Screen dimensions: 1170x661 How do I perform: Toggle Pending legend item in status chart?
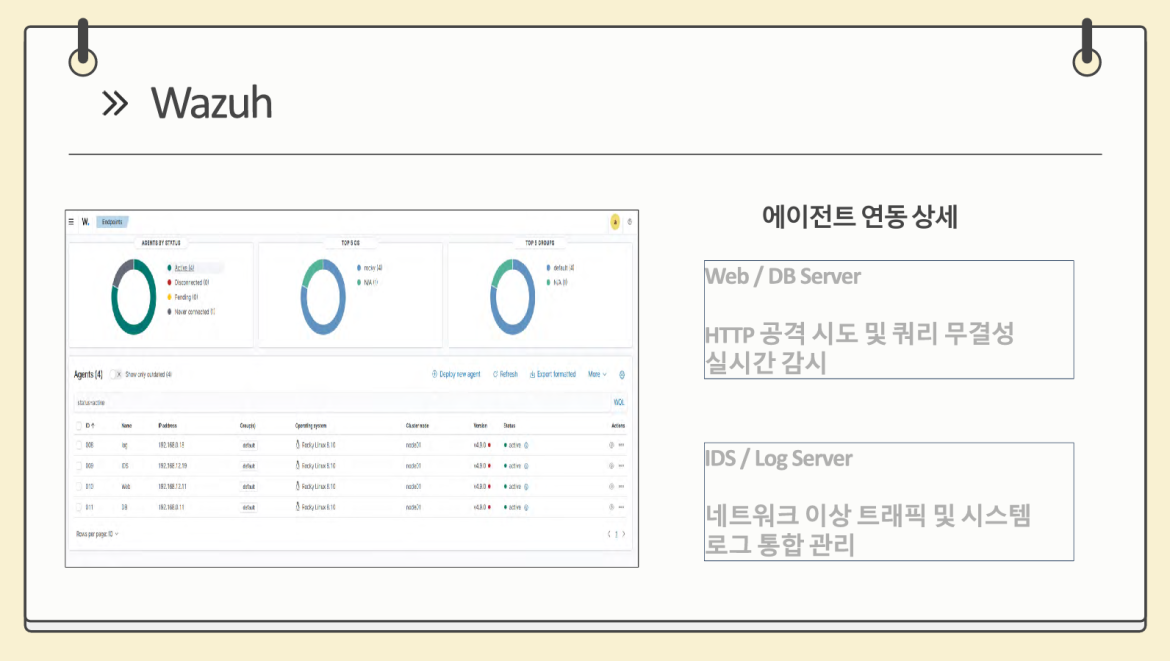tap(183, 297)
